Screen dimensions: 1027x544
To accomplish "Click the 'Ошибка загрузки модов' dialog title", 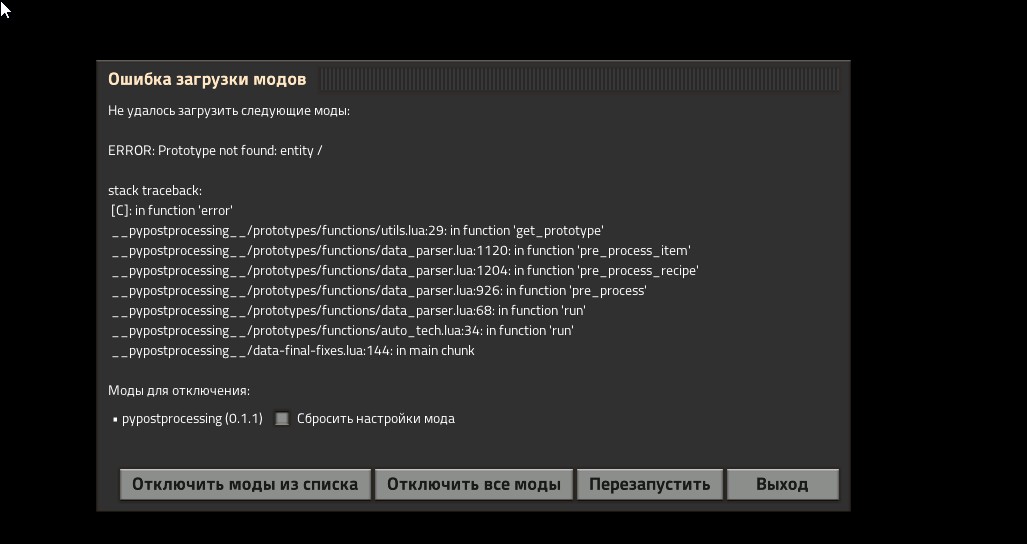I will pos(207,79).
